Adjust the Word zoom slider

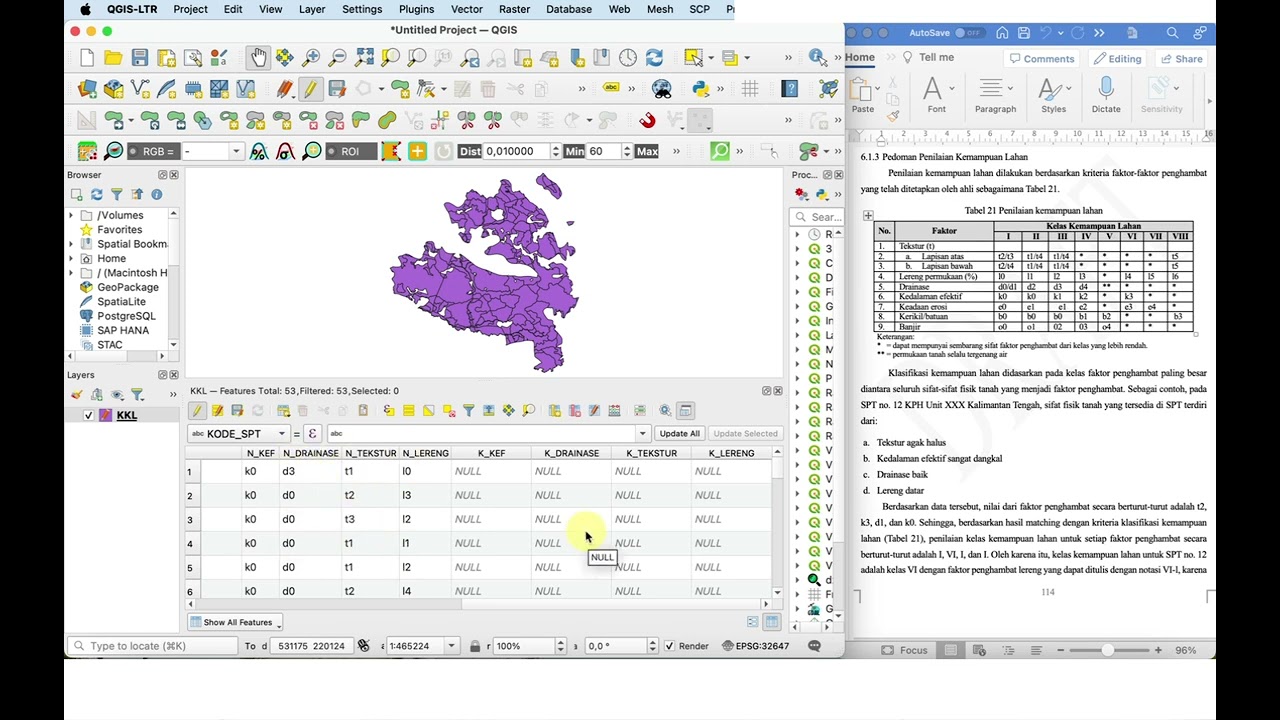(x=1107, y=650)
